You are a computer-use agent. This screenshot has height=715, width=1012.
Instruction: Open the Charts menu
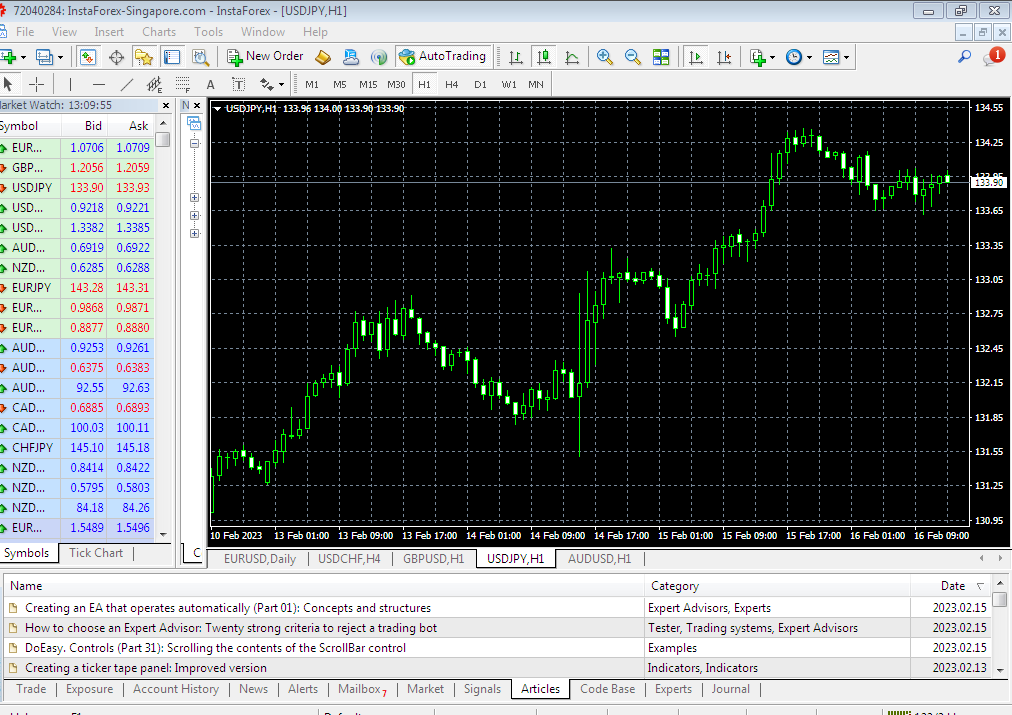(159, 32)
